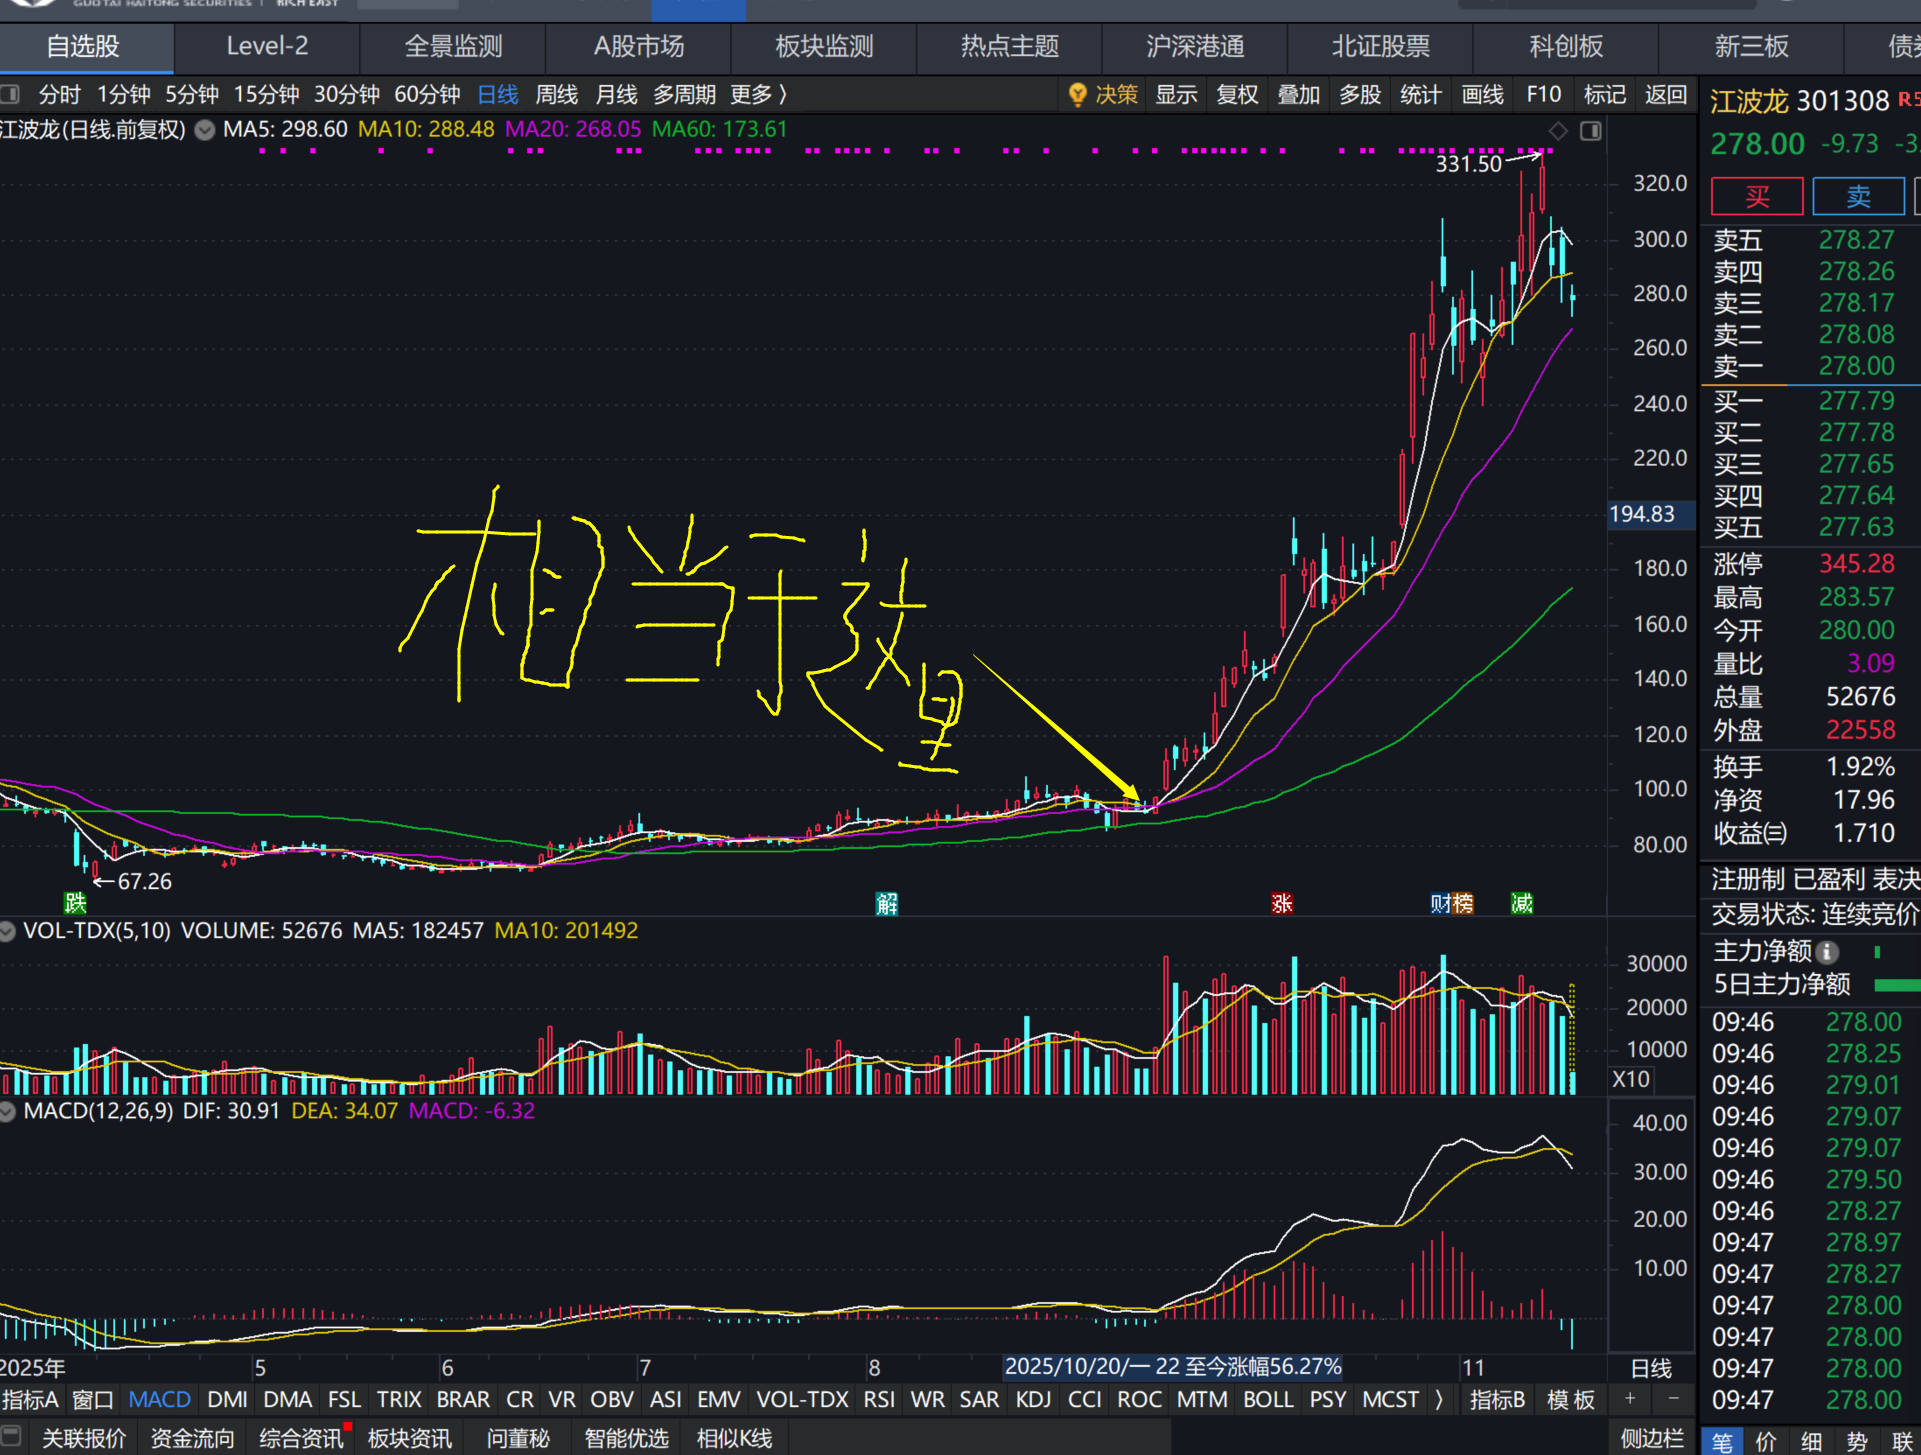Click the 财榜 marker on the chart
This screenshot has height=1455, width=1921.
[x=1451, y=904]
